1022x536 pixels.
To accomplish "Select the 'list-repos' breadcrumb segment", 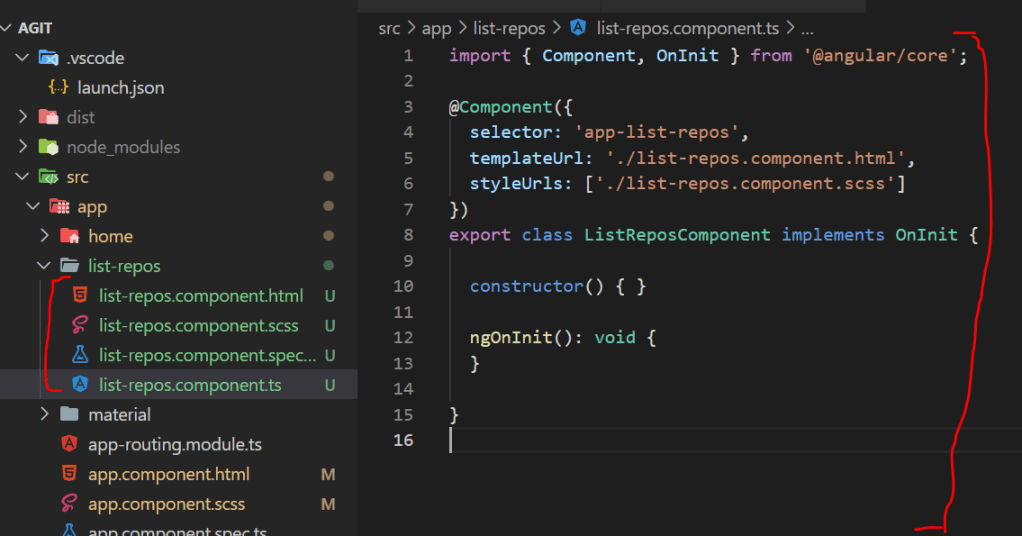I will pyautogui.click(x=509, y=29).
